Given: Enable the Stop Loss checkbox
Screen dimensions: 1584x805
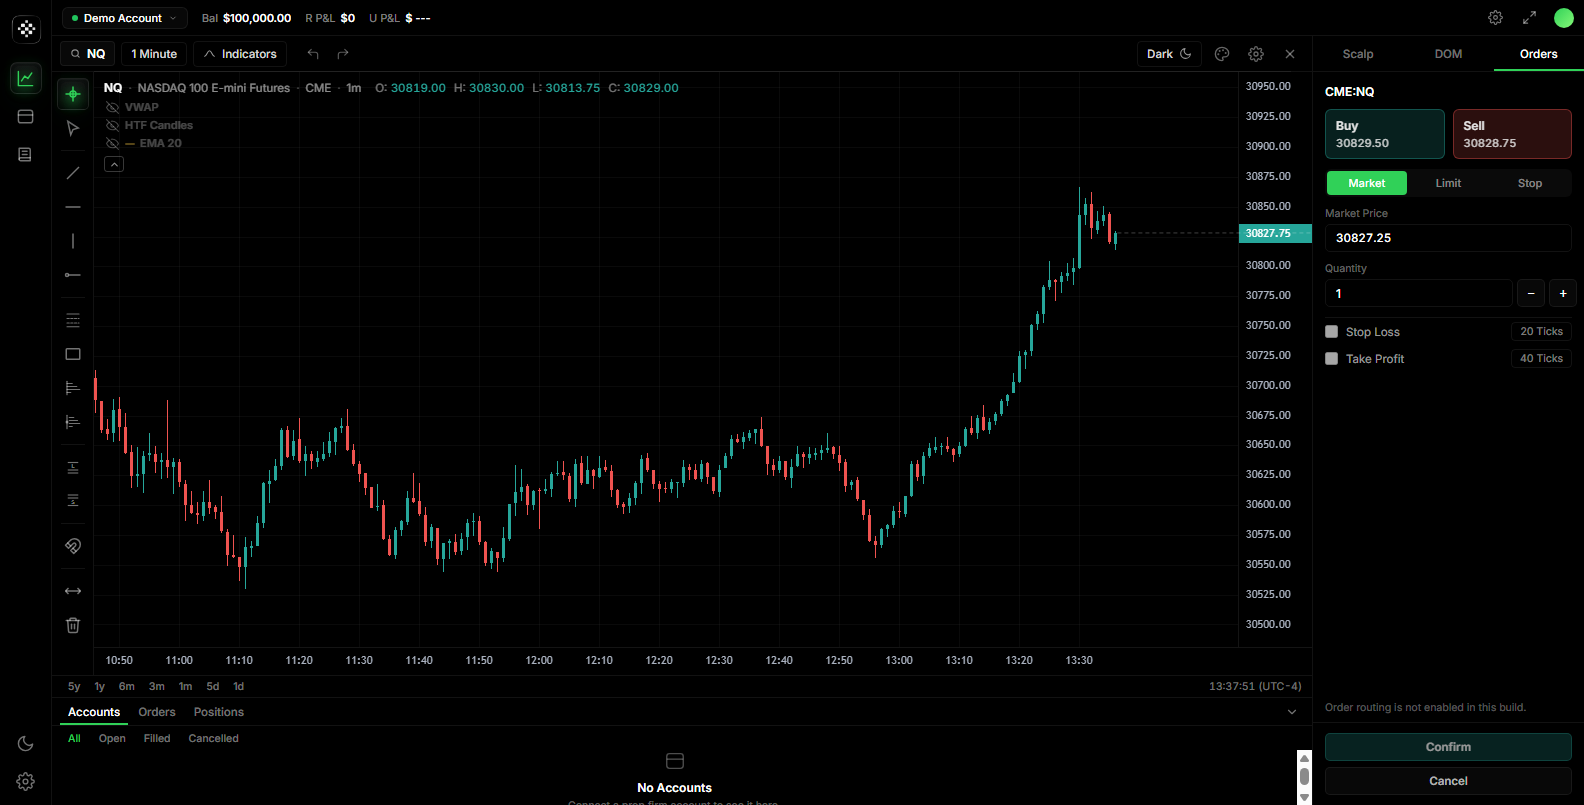Looking at the screenshot, I should point(1332,332).
